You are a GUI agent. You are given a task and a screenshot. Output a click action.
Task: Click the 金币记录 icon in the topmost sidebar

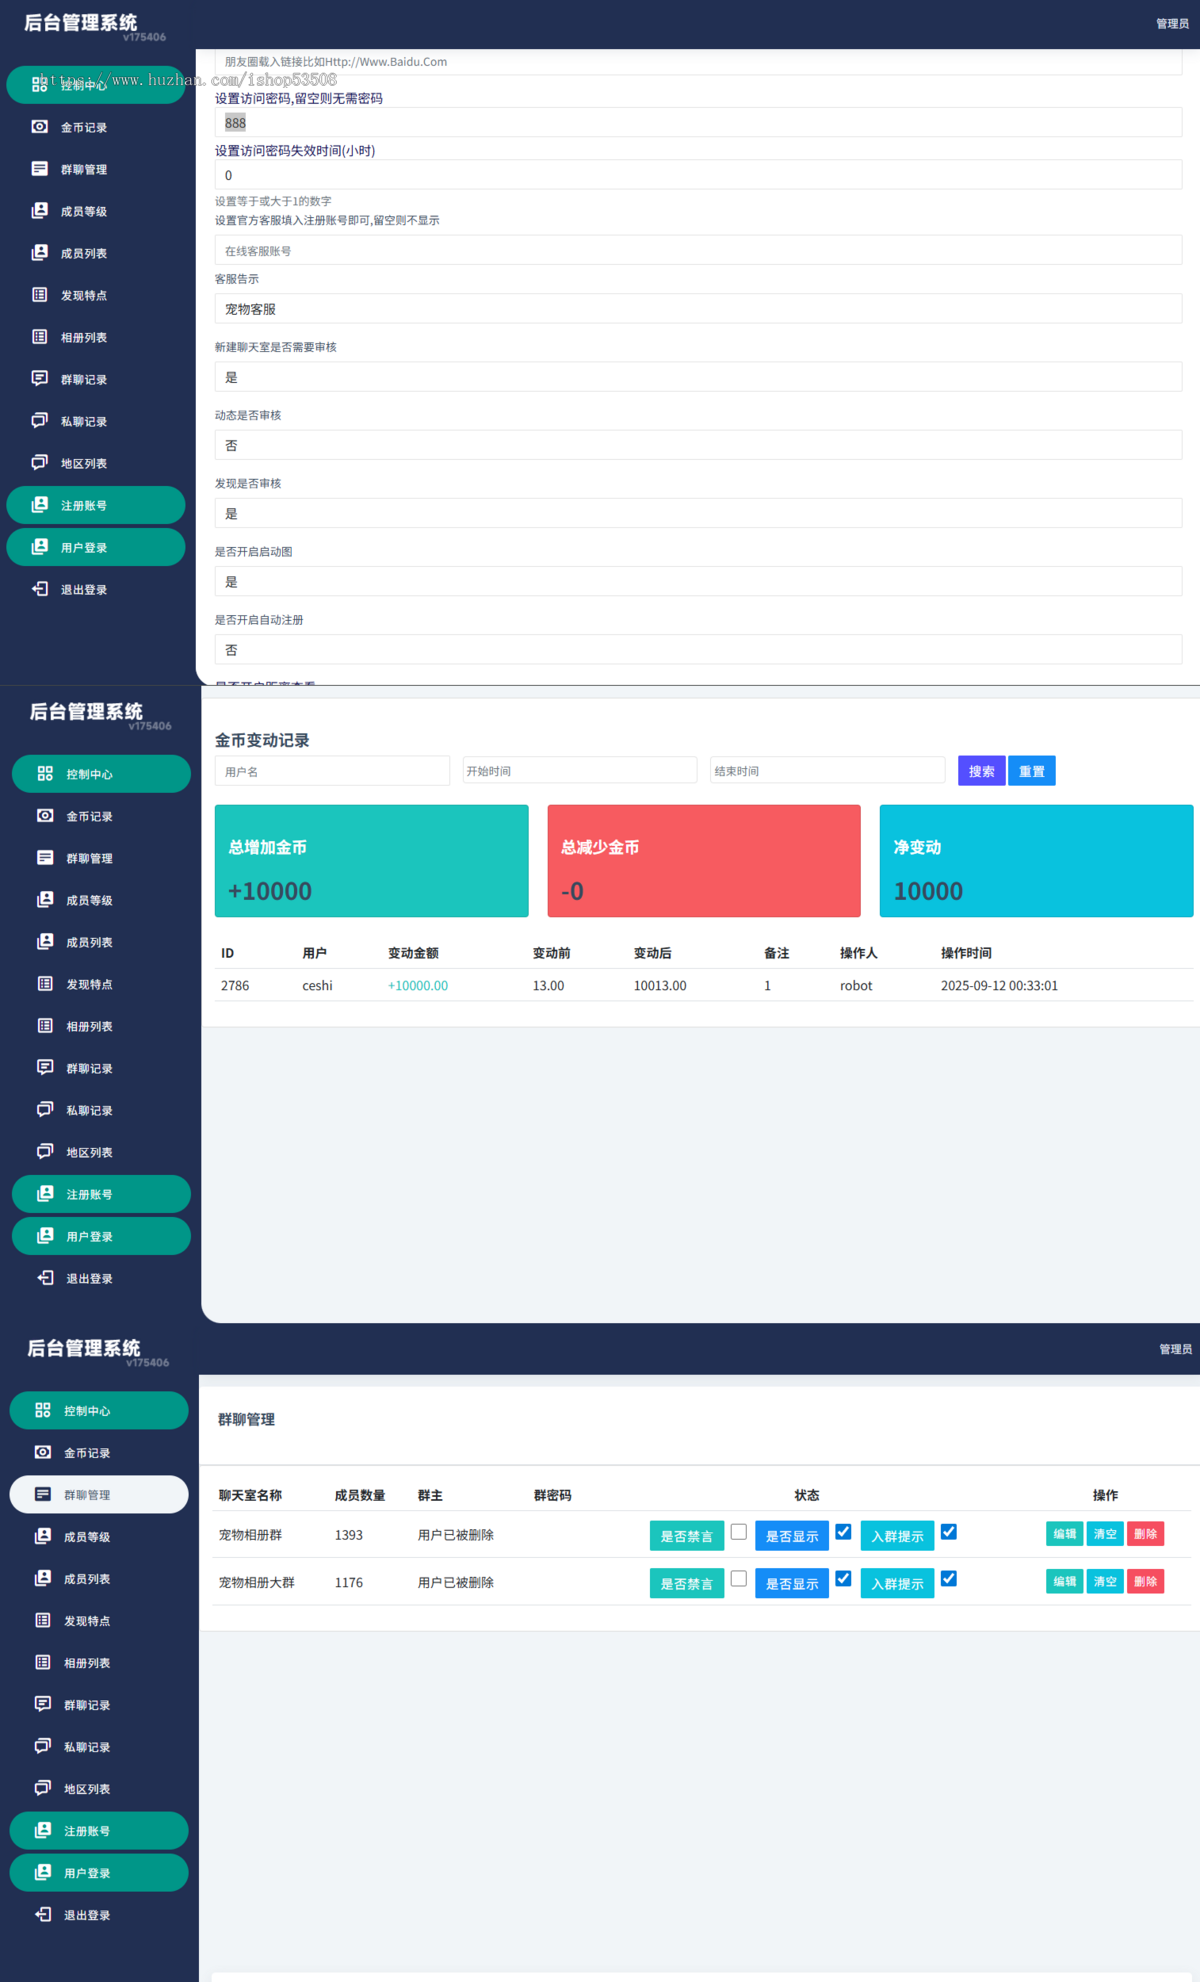point(40,127)
